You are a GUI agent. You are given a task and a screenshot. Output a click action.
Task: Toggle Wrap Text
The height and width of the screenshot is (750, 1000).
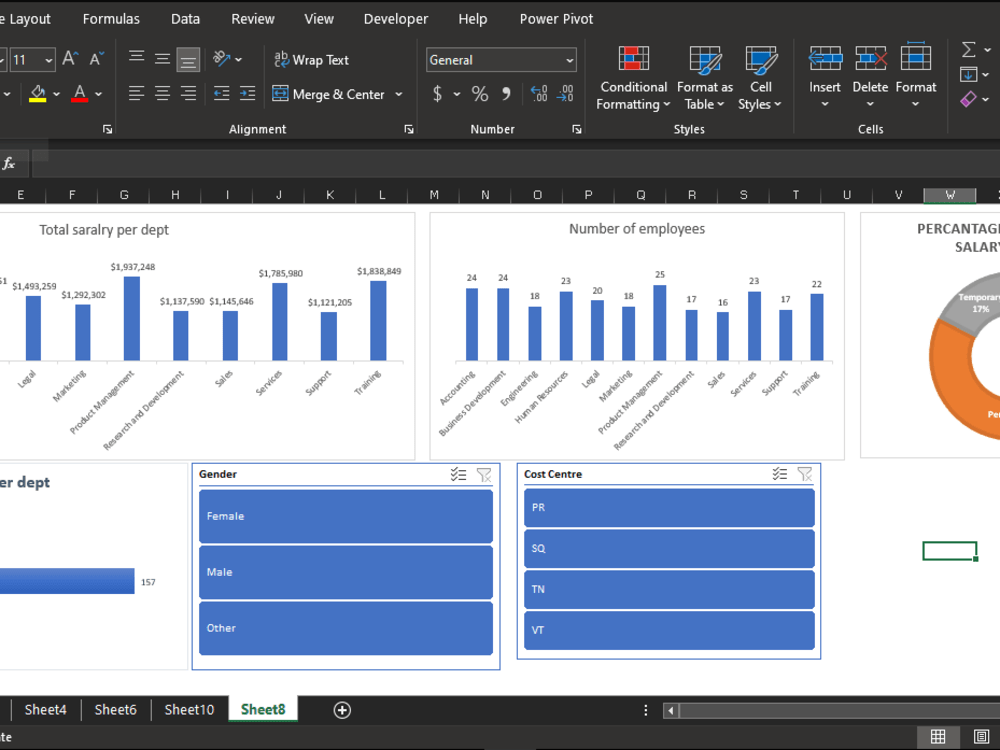(311, 60)
